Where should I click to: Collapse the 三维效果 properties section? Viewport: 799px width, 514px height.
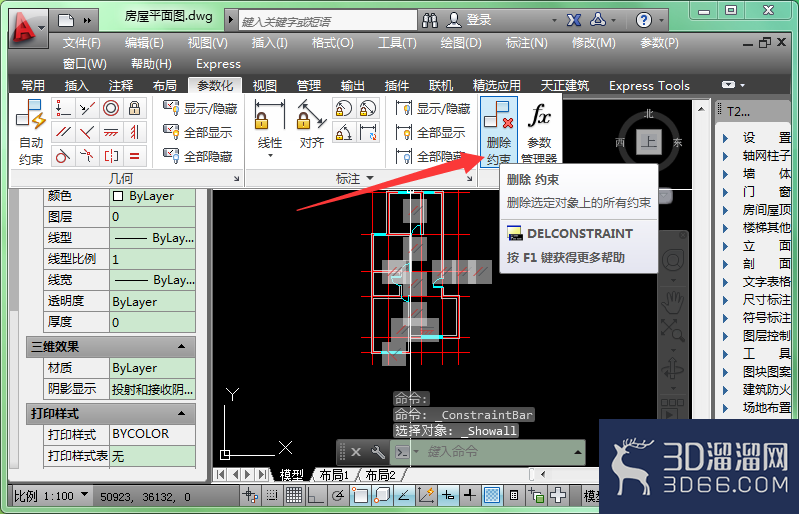tap(181, 346)
